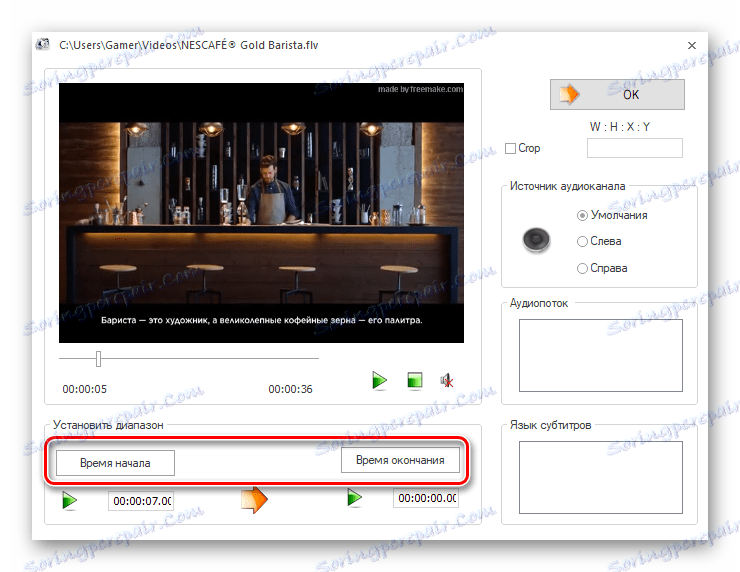Focus the W:H:X:Y crop input field
Image resolution: width=740 pixels, height=572 pixels.
[634, 148]
